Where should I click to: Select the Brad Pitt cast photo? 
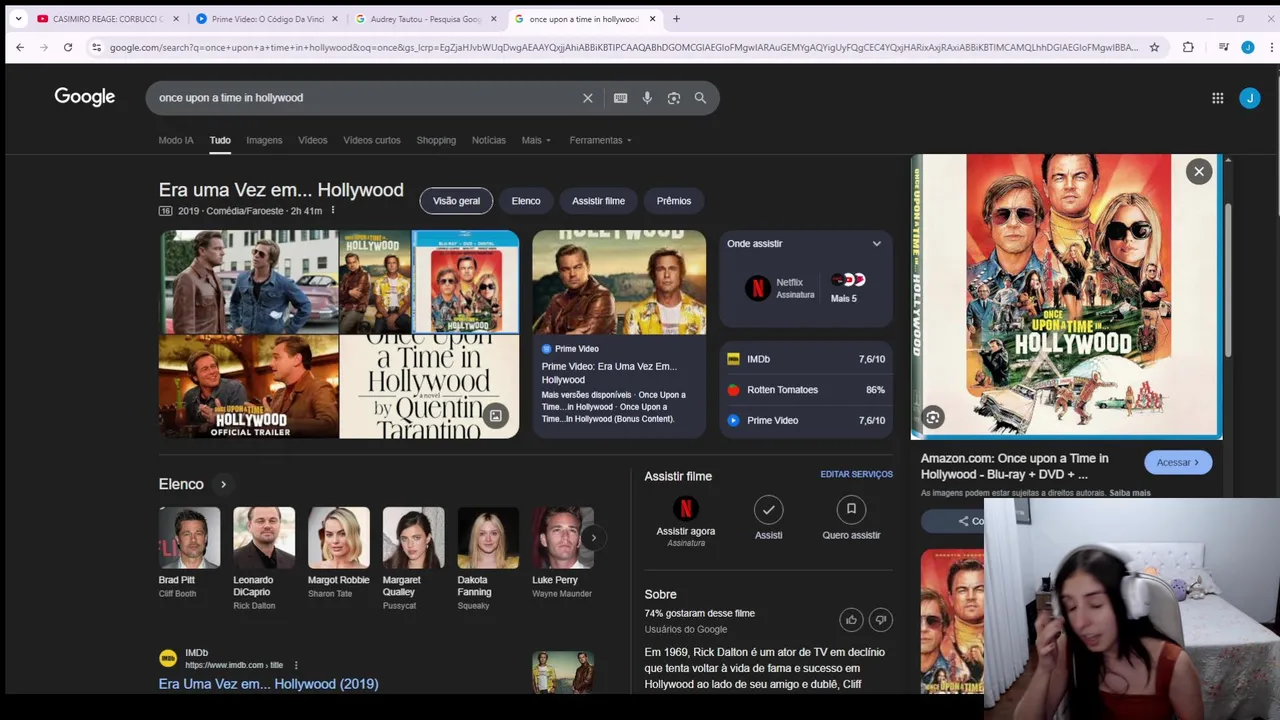click(189, 538)
